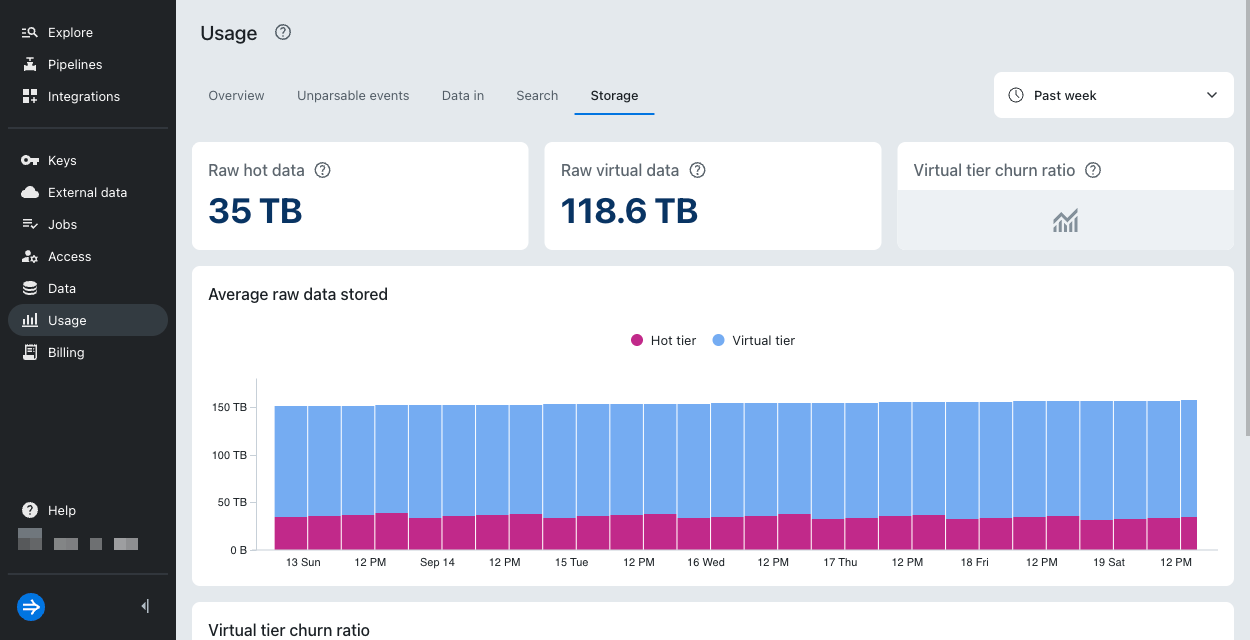Open the External data cloud icon
This screenshot has height=640, width=1250.
pos(30,192)
